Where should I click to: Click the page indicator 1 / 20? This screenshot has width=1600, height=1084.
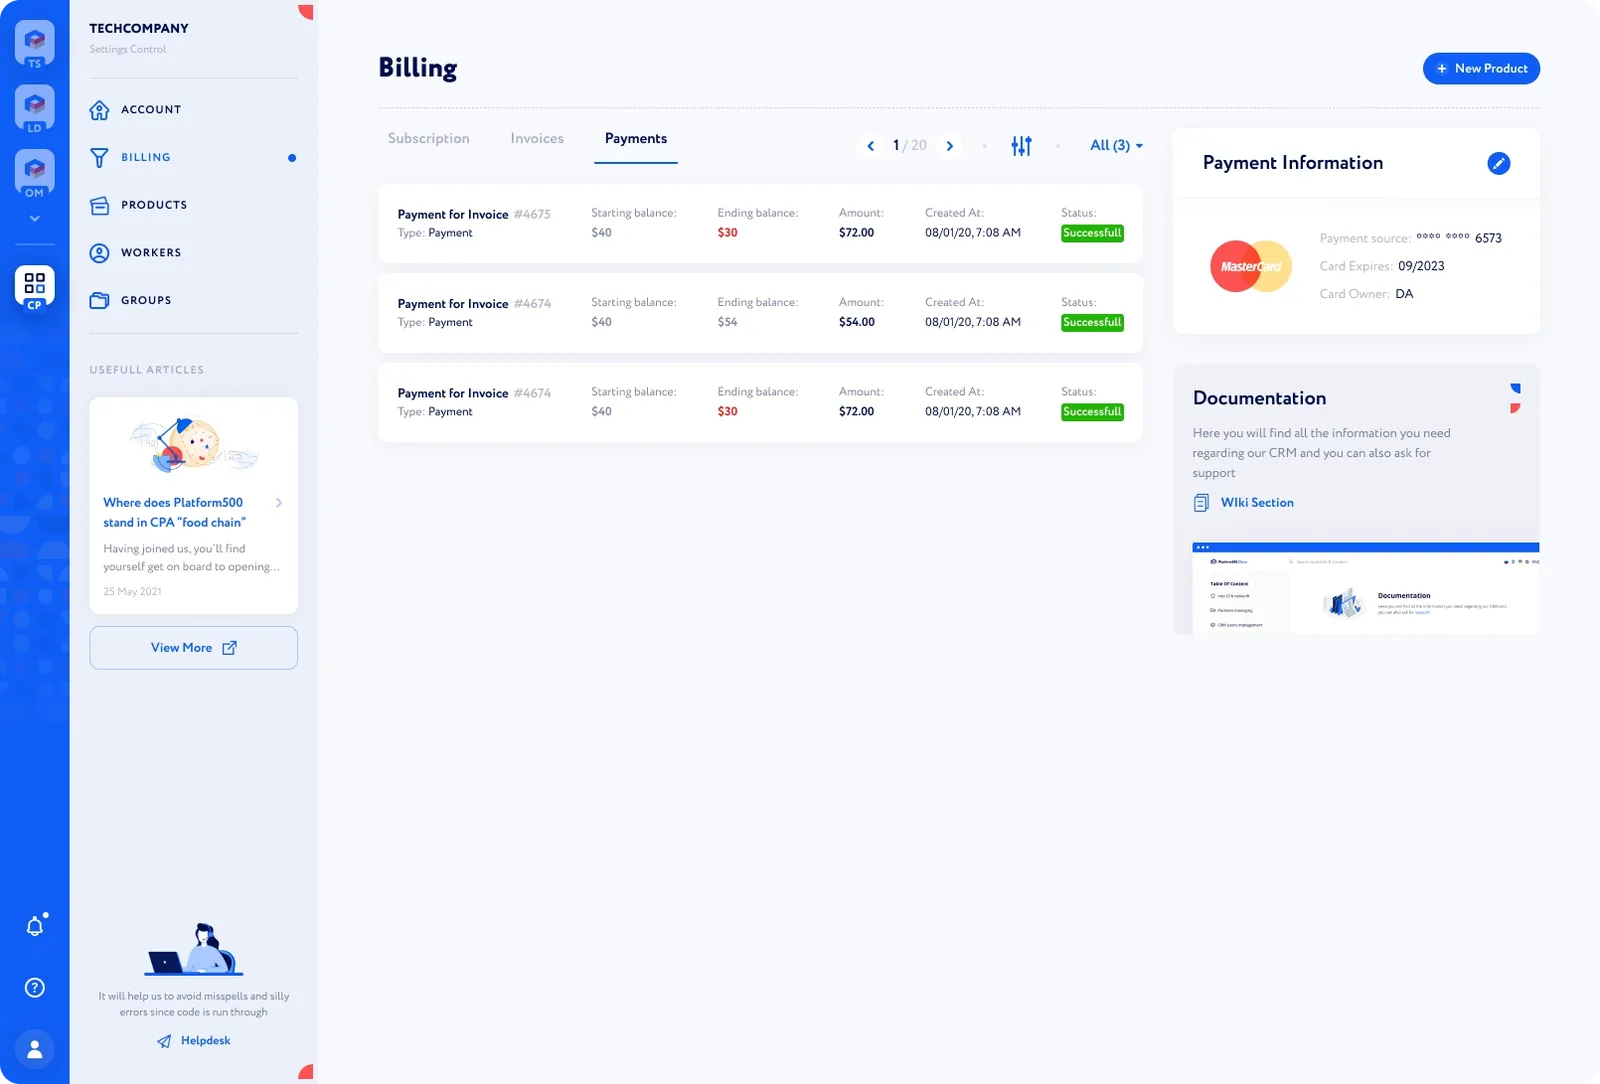910,146
